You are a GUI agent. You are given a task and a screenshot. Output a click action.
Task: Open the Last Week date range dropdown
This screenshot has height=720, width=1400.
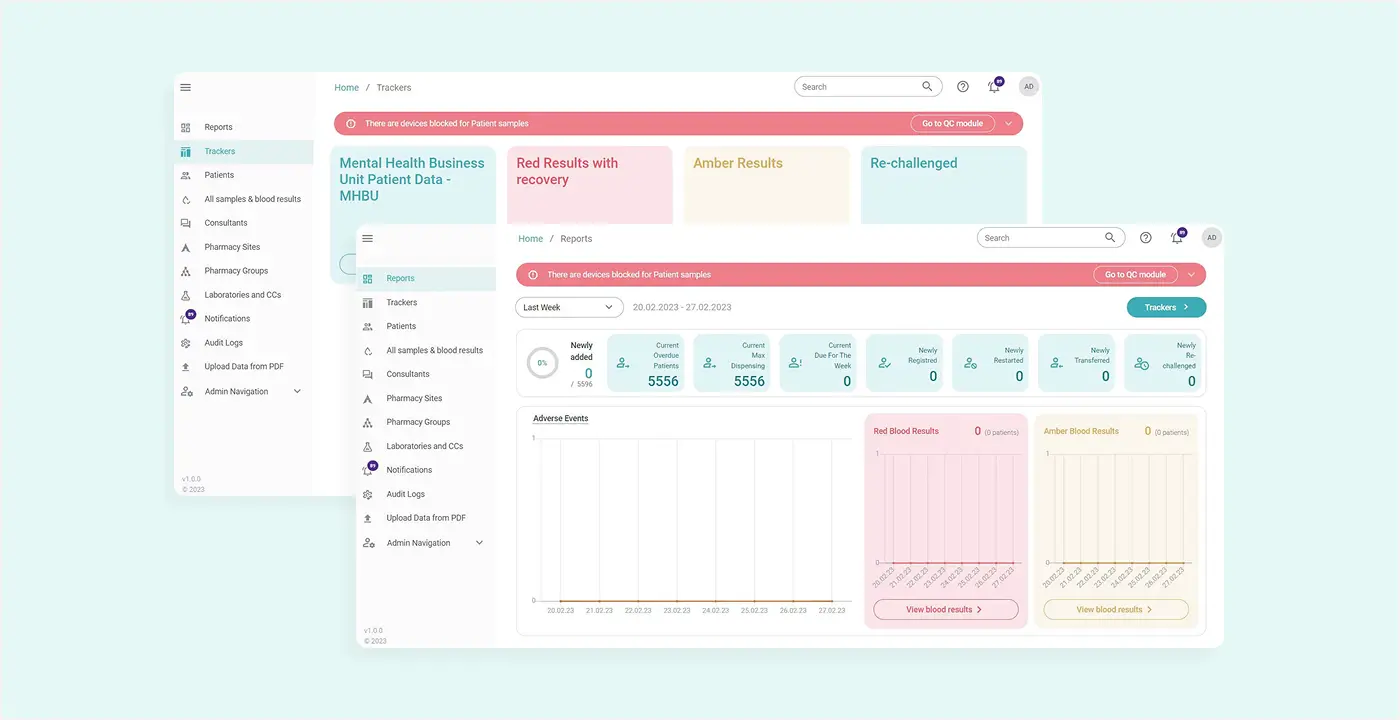tap(569, 307)
